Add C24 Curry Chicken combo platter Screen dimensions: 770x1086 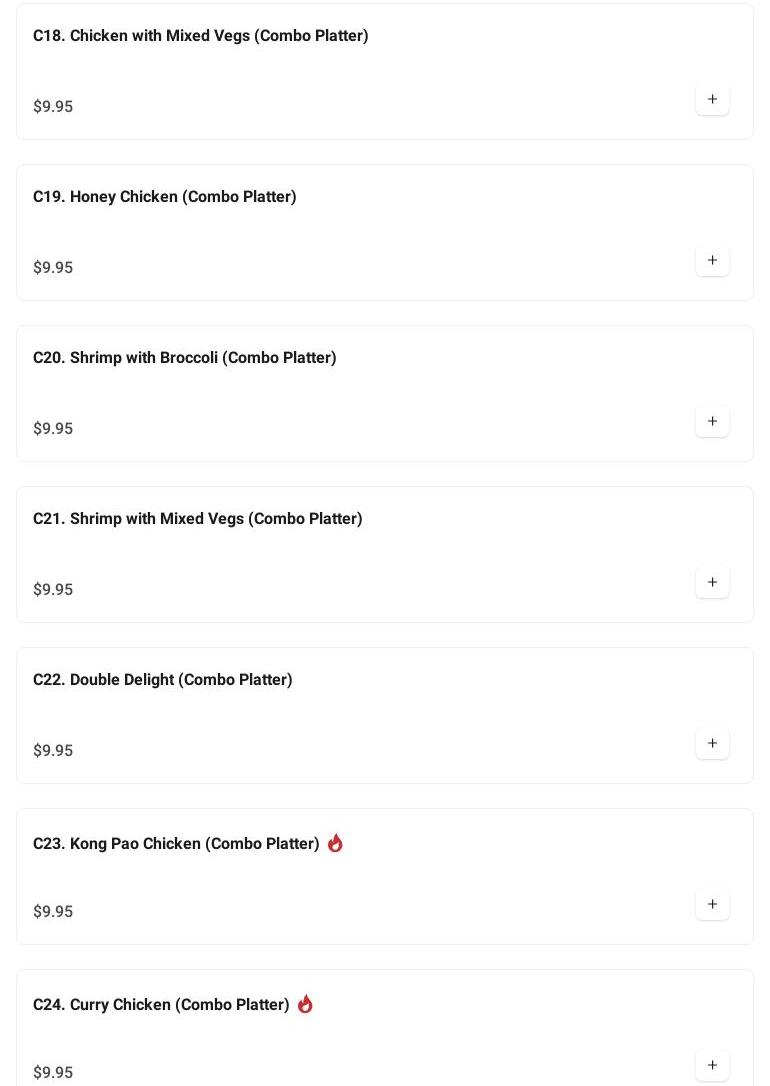click(x=712, y=1066)
